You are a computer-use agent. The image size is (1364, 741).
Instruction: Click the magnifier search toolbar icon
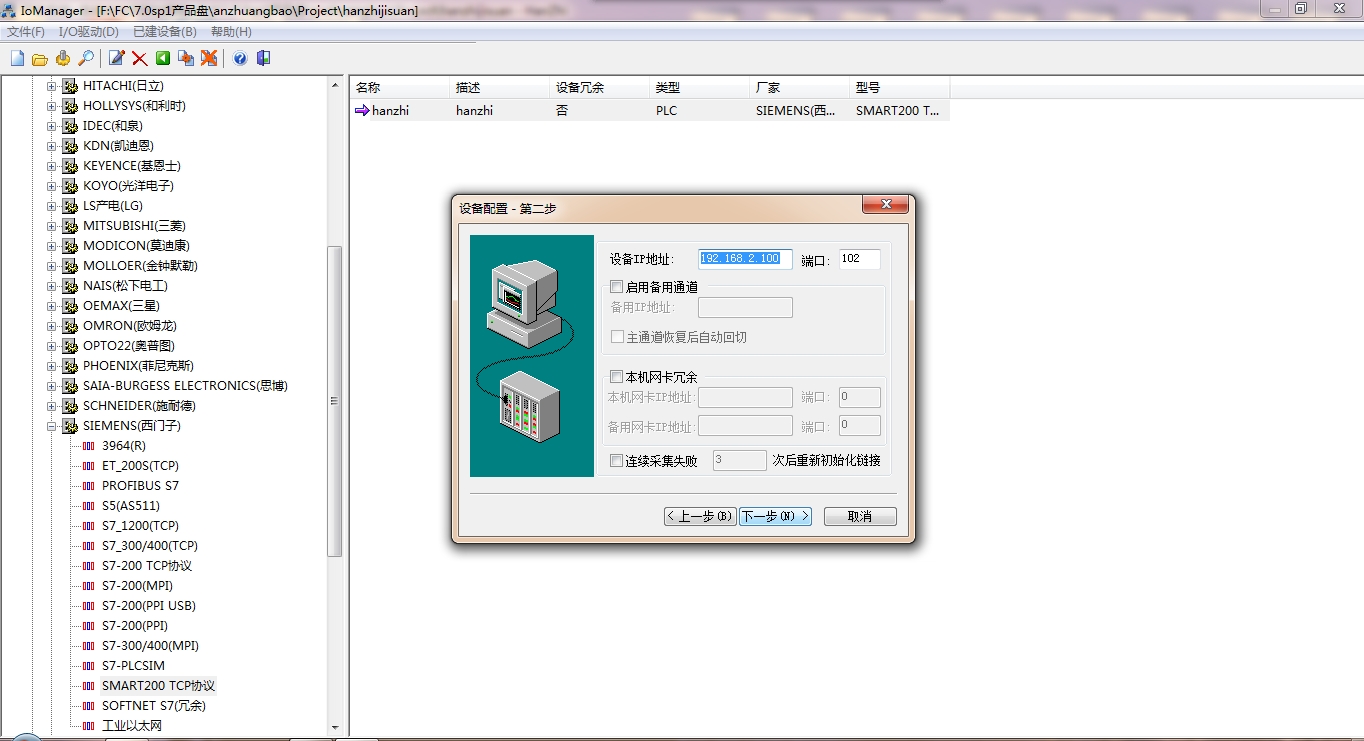(x=86, y=59)
